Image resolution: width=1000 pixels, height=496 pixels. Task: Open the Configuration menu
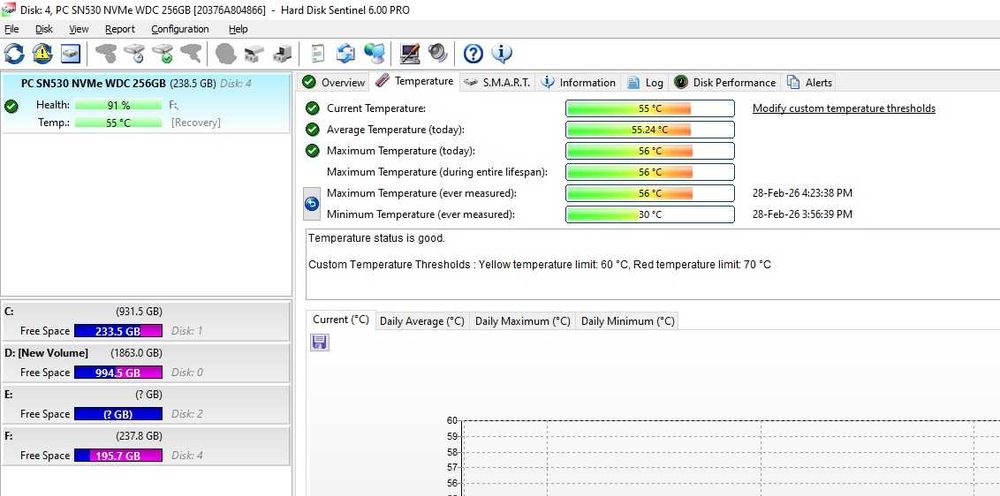point(180,29)
